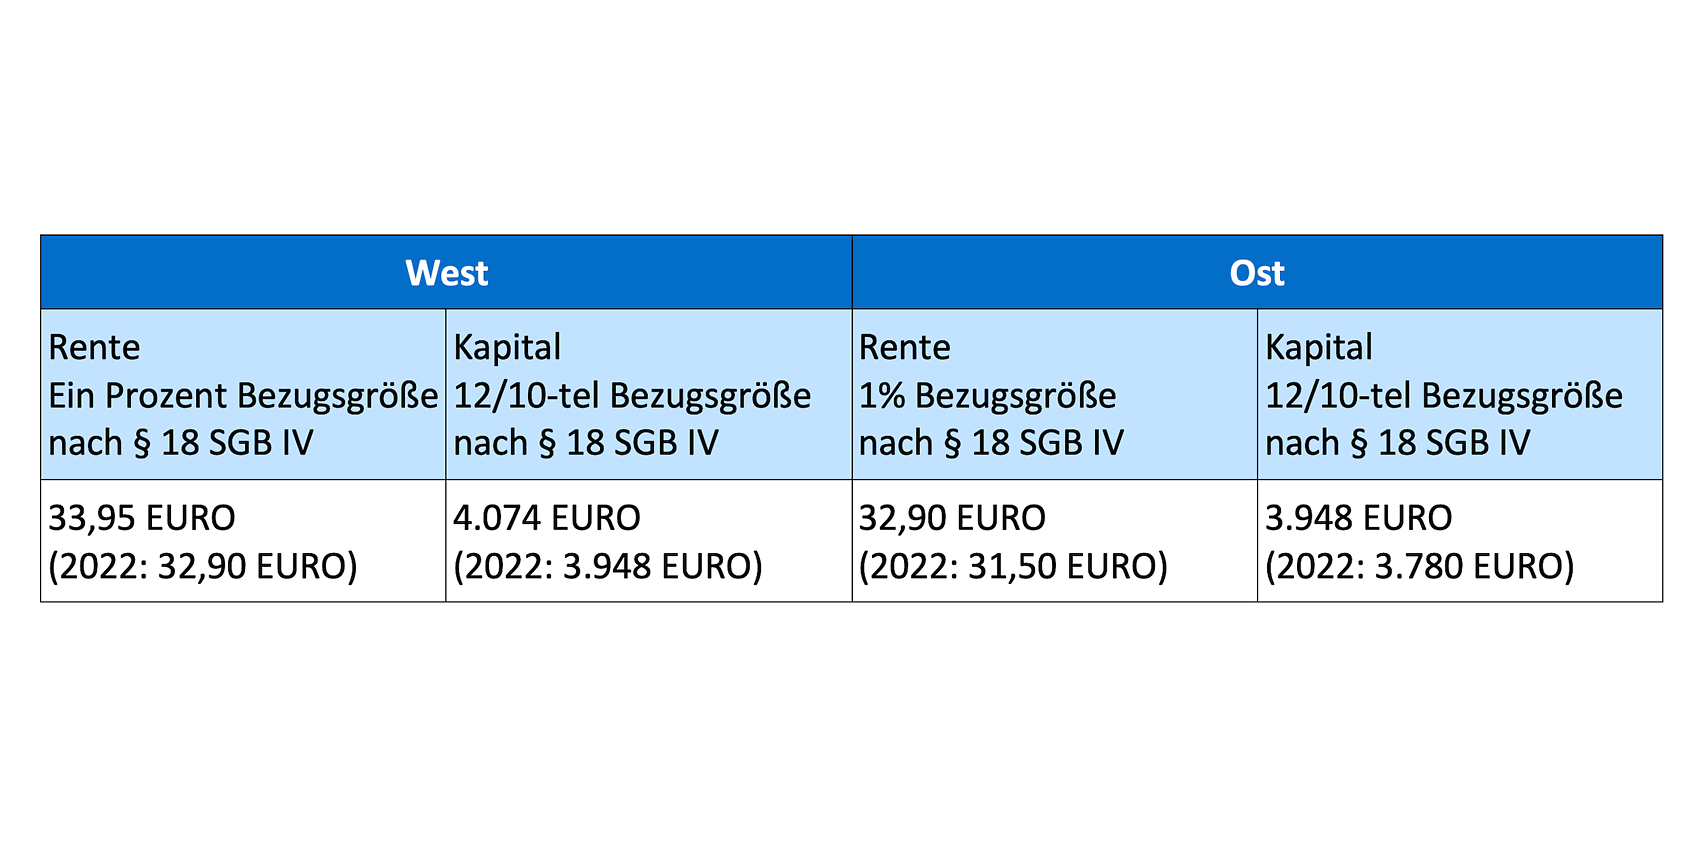Image resolution: width=1700 pixels, height=850 pixels.
Task: Click the 33,95 EURO value
Action: (x=142, y=518)
